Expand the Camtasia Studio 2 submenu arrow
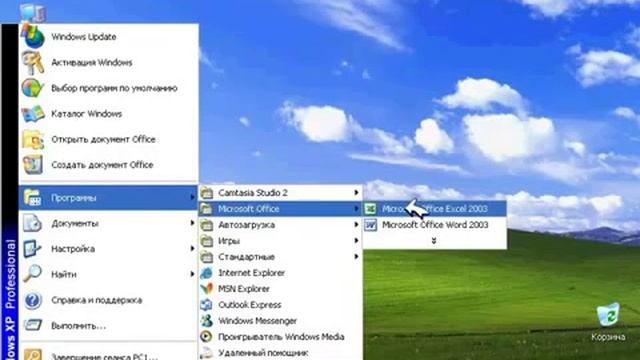This screenshot has width=640, height=360. point(356,192)
